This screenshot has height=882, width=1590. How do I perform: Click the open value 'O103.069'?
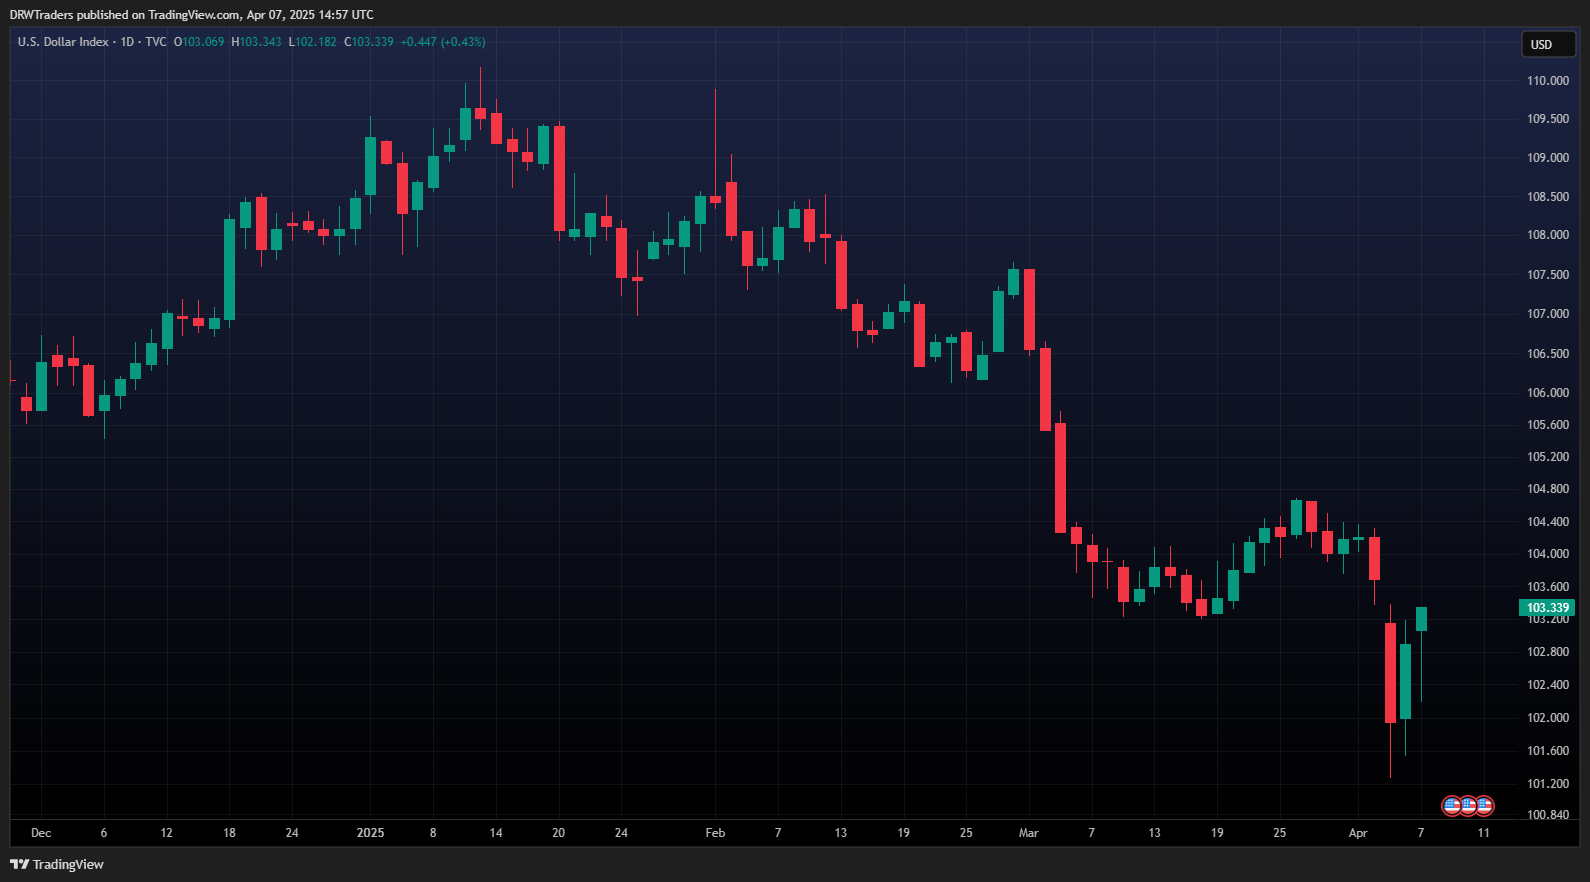199,42
